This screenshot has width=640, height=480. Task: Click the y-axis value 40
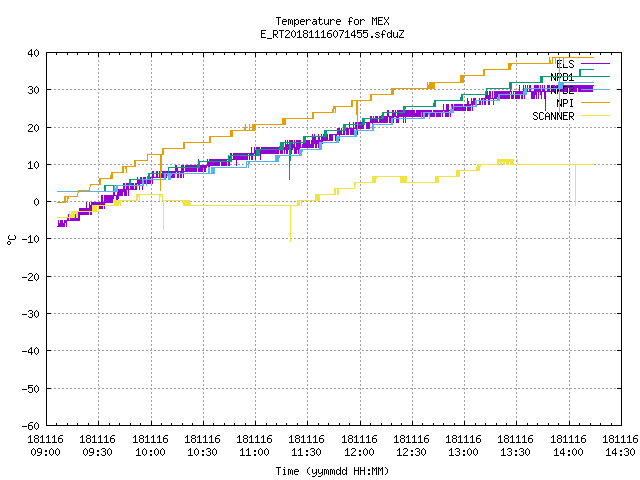33,53
